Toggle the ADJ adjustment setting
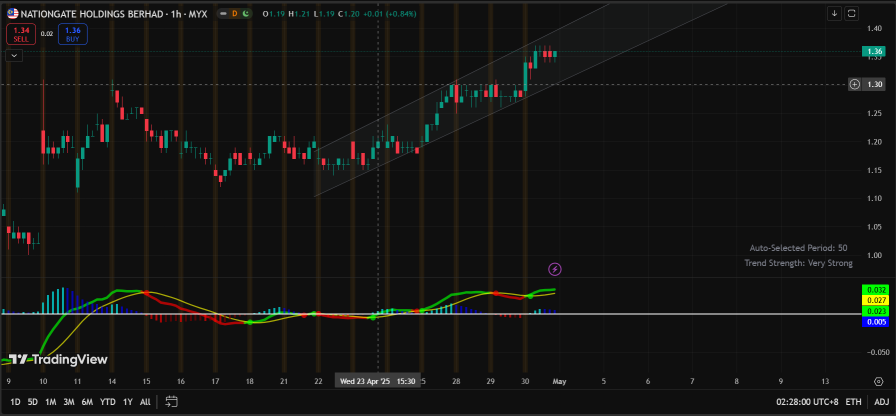The width and height of the screenshot is (896, 416). [881, 402]
